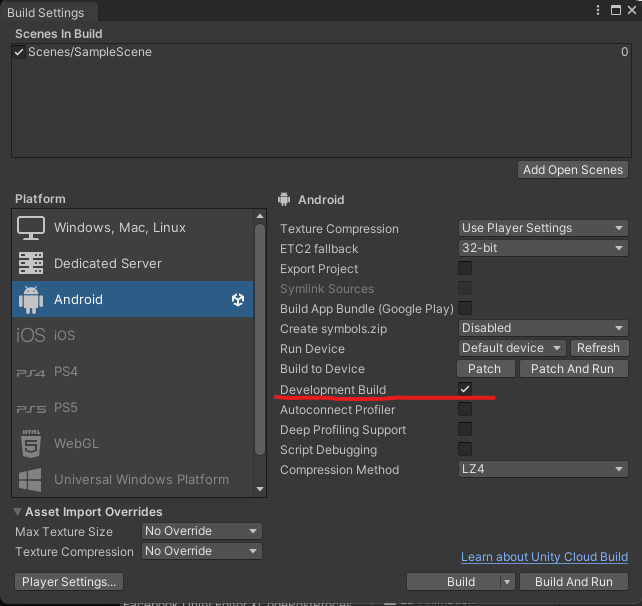
Task: Click the disabled Symlink Sources checkbox
Action: pos(465,288)
